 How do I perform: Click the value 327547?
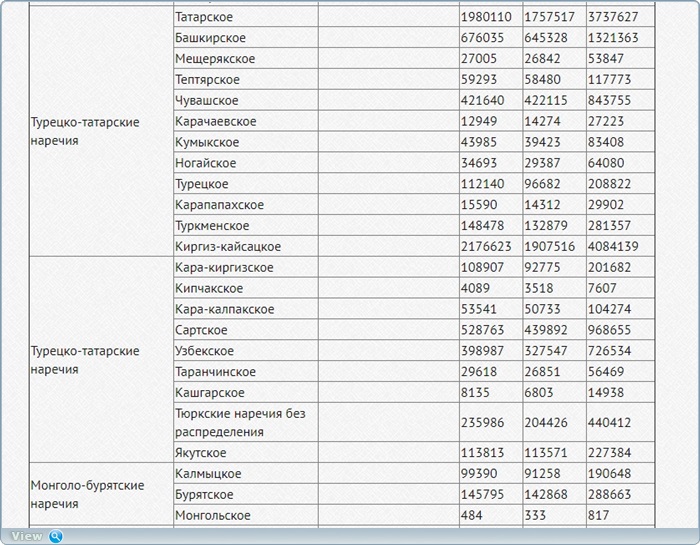click(x=546, y=351)
